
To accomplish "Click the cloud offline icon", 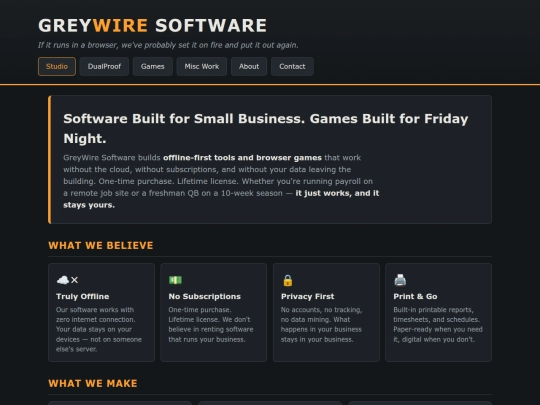I will click(67, 280).
